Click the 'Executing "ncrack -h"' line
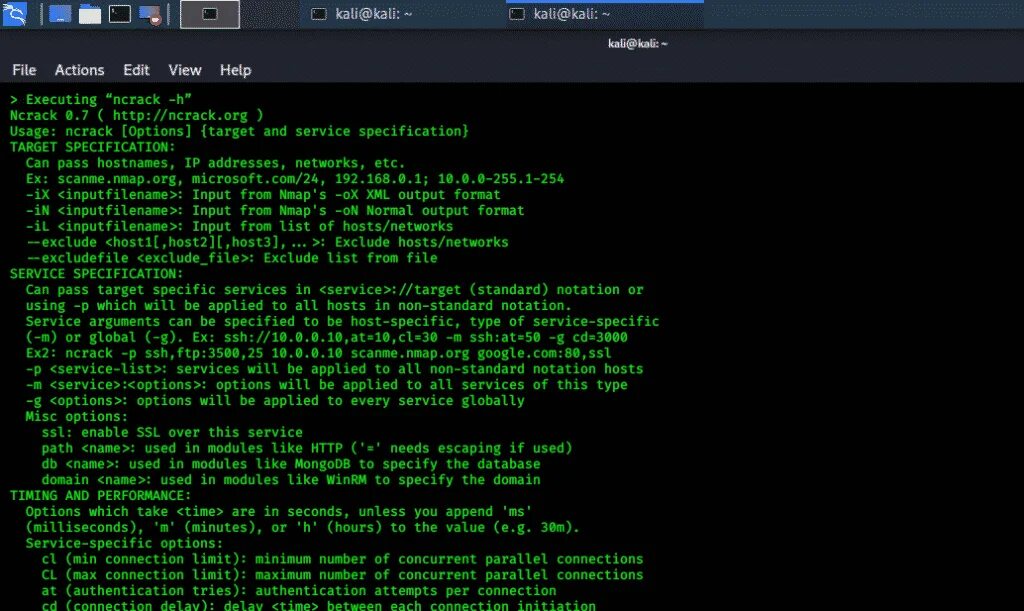 pos(101,99)
